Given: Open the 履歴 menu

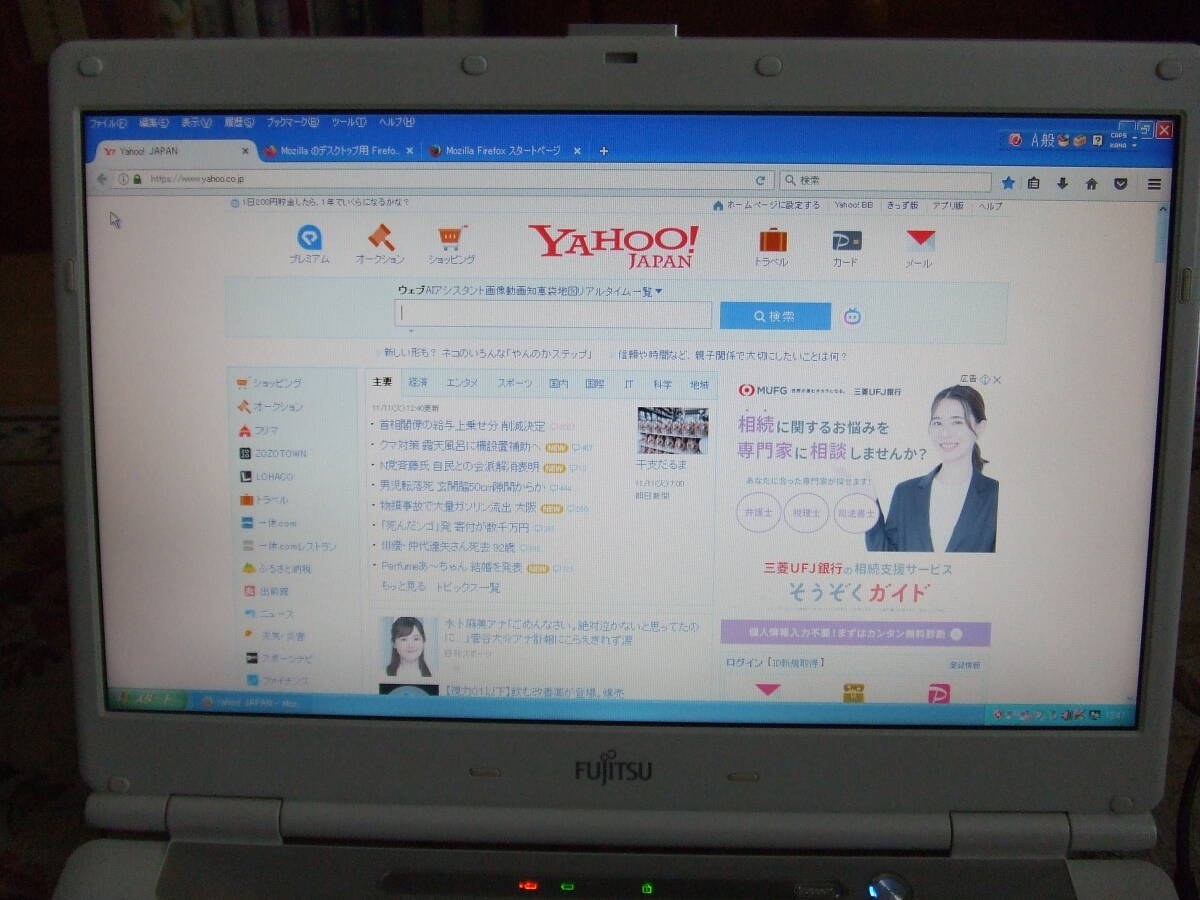Looking at the screenshot, I should point(240,123).
